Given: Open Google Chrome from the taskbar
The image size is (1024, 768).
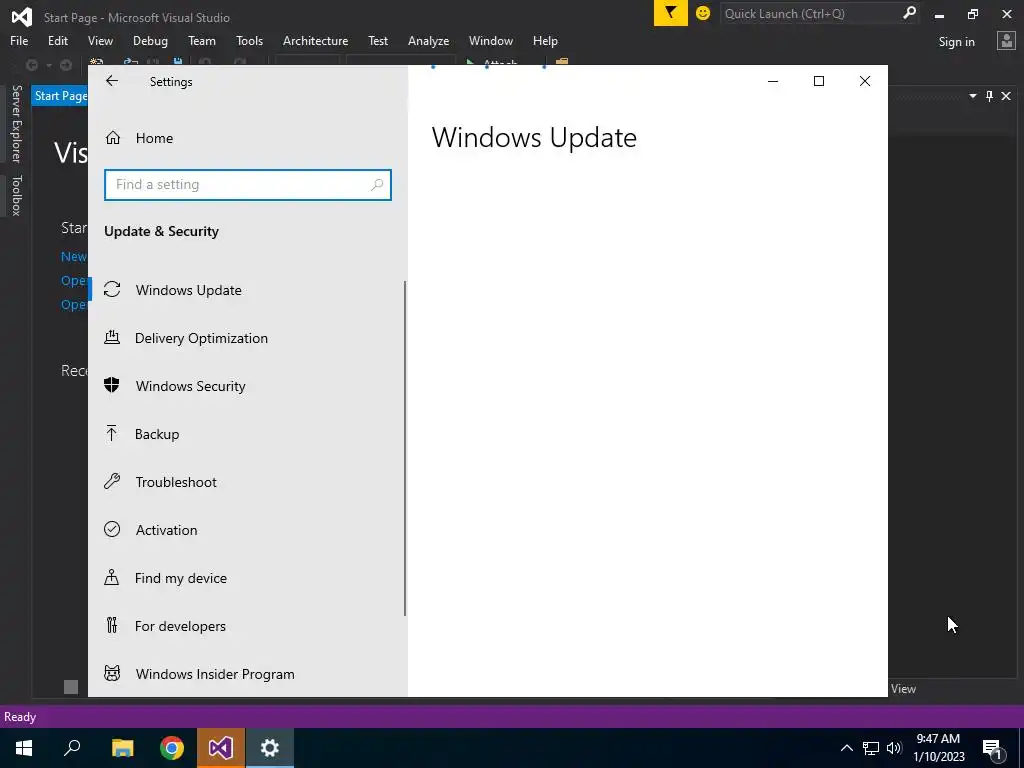Looking at the screenshot, I should [x=172, y=748].
